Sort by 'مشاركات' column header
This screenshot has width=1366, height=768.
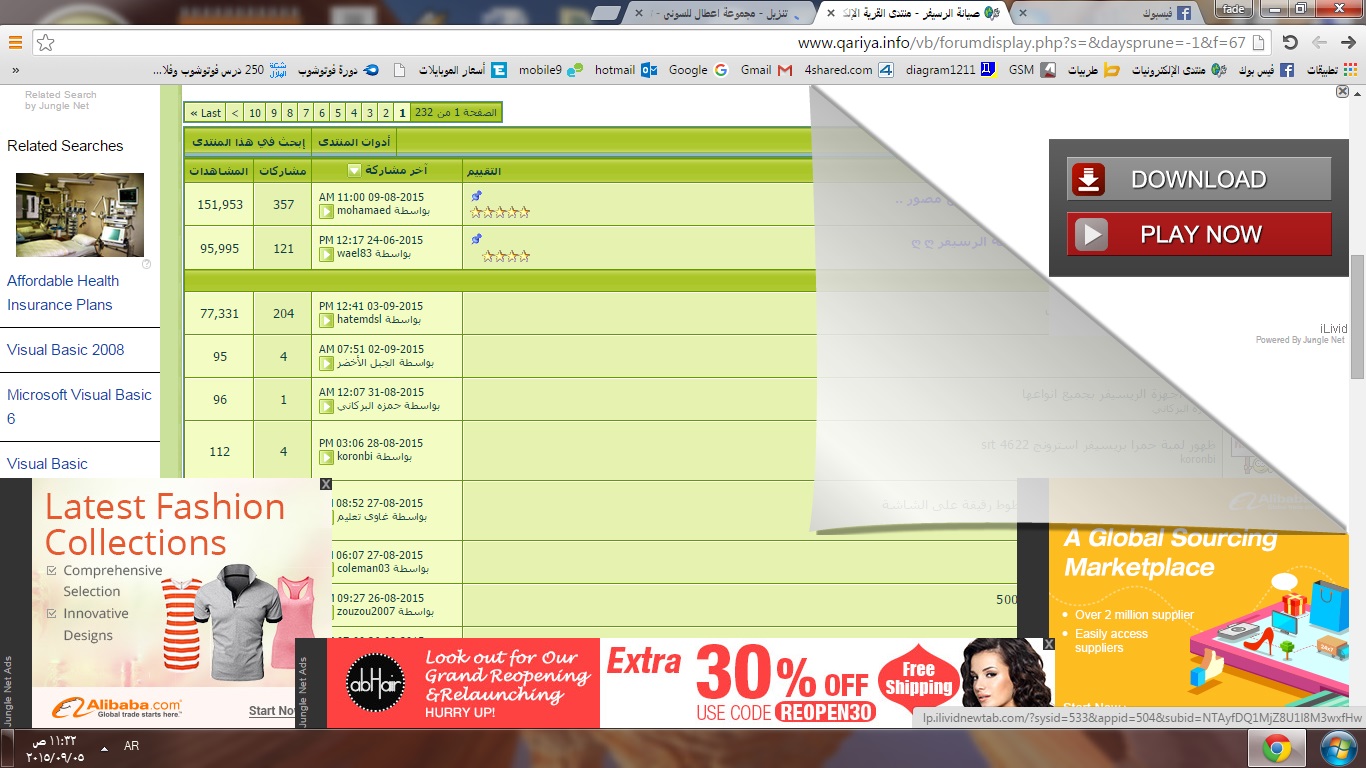coord(283,171)
